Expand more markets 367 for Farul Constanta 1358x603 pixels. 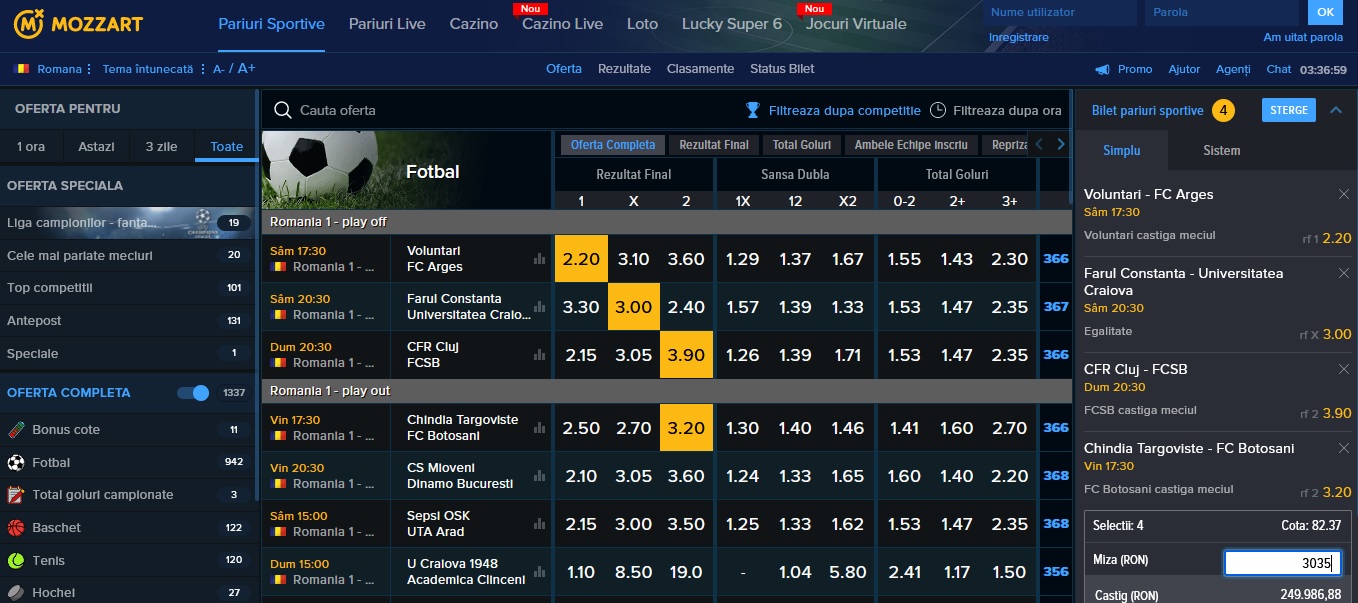coord(1056,307)
